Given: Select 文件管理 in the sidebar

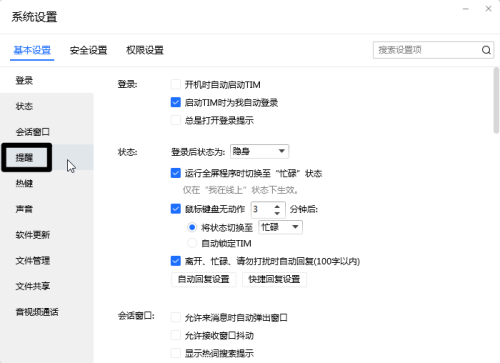Looking at the screenshot, I should click(x=47, y=260).
